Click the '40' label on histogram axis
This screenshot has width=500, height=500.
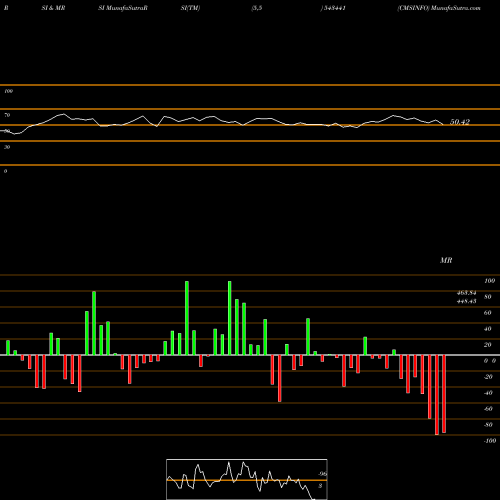[487, 329]
